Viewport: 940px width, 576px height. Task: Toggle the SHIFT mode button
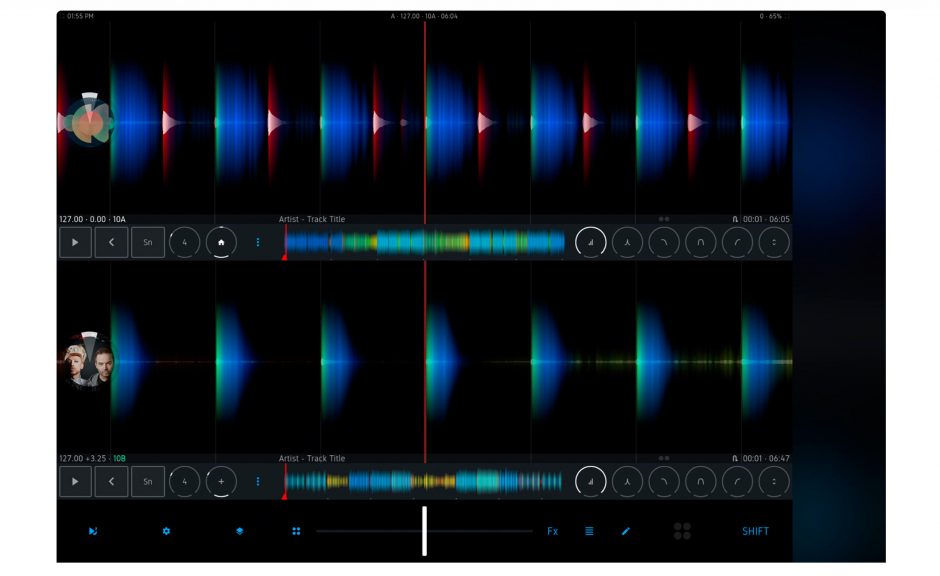pyautogui.click(x=753, y=531)
